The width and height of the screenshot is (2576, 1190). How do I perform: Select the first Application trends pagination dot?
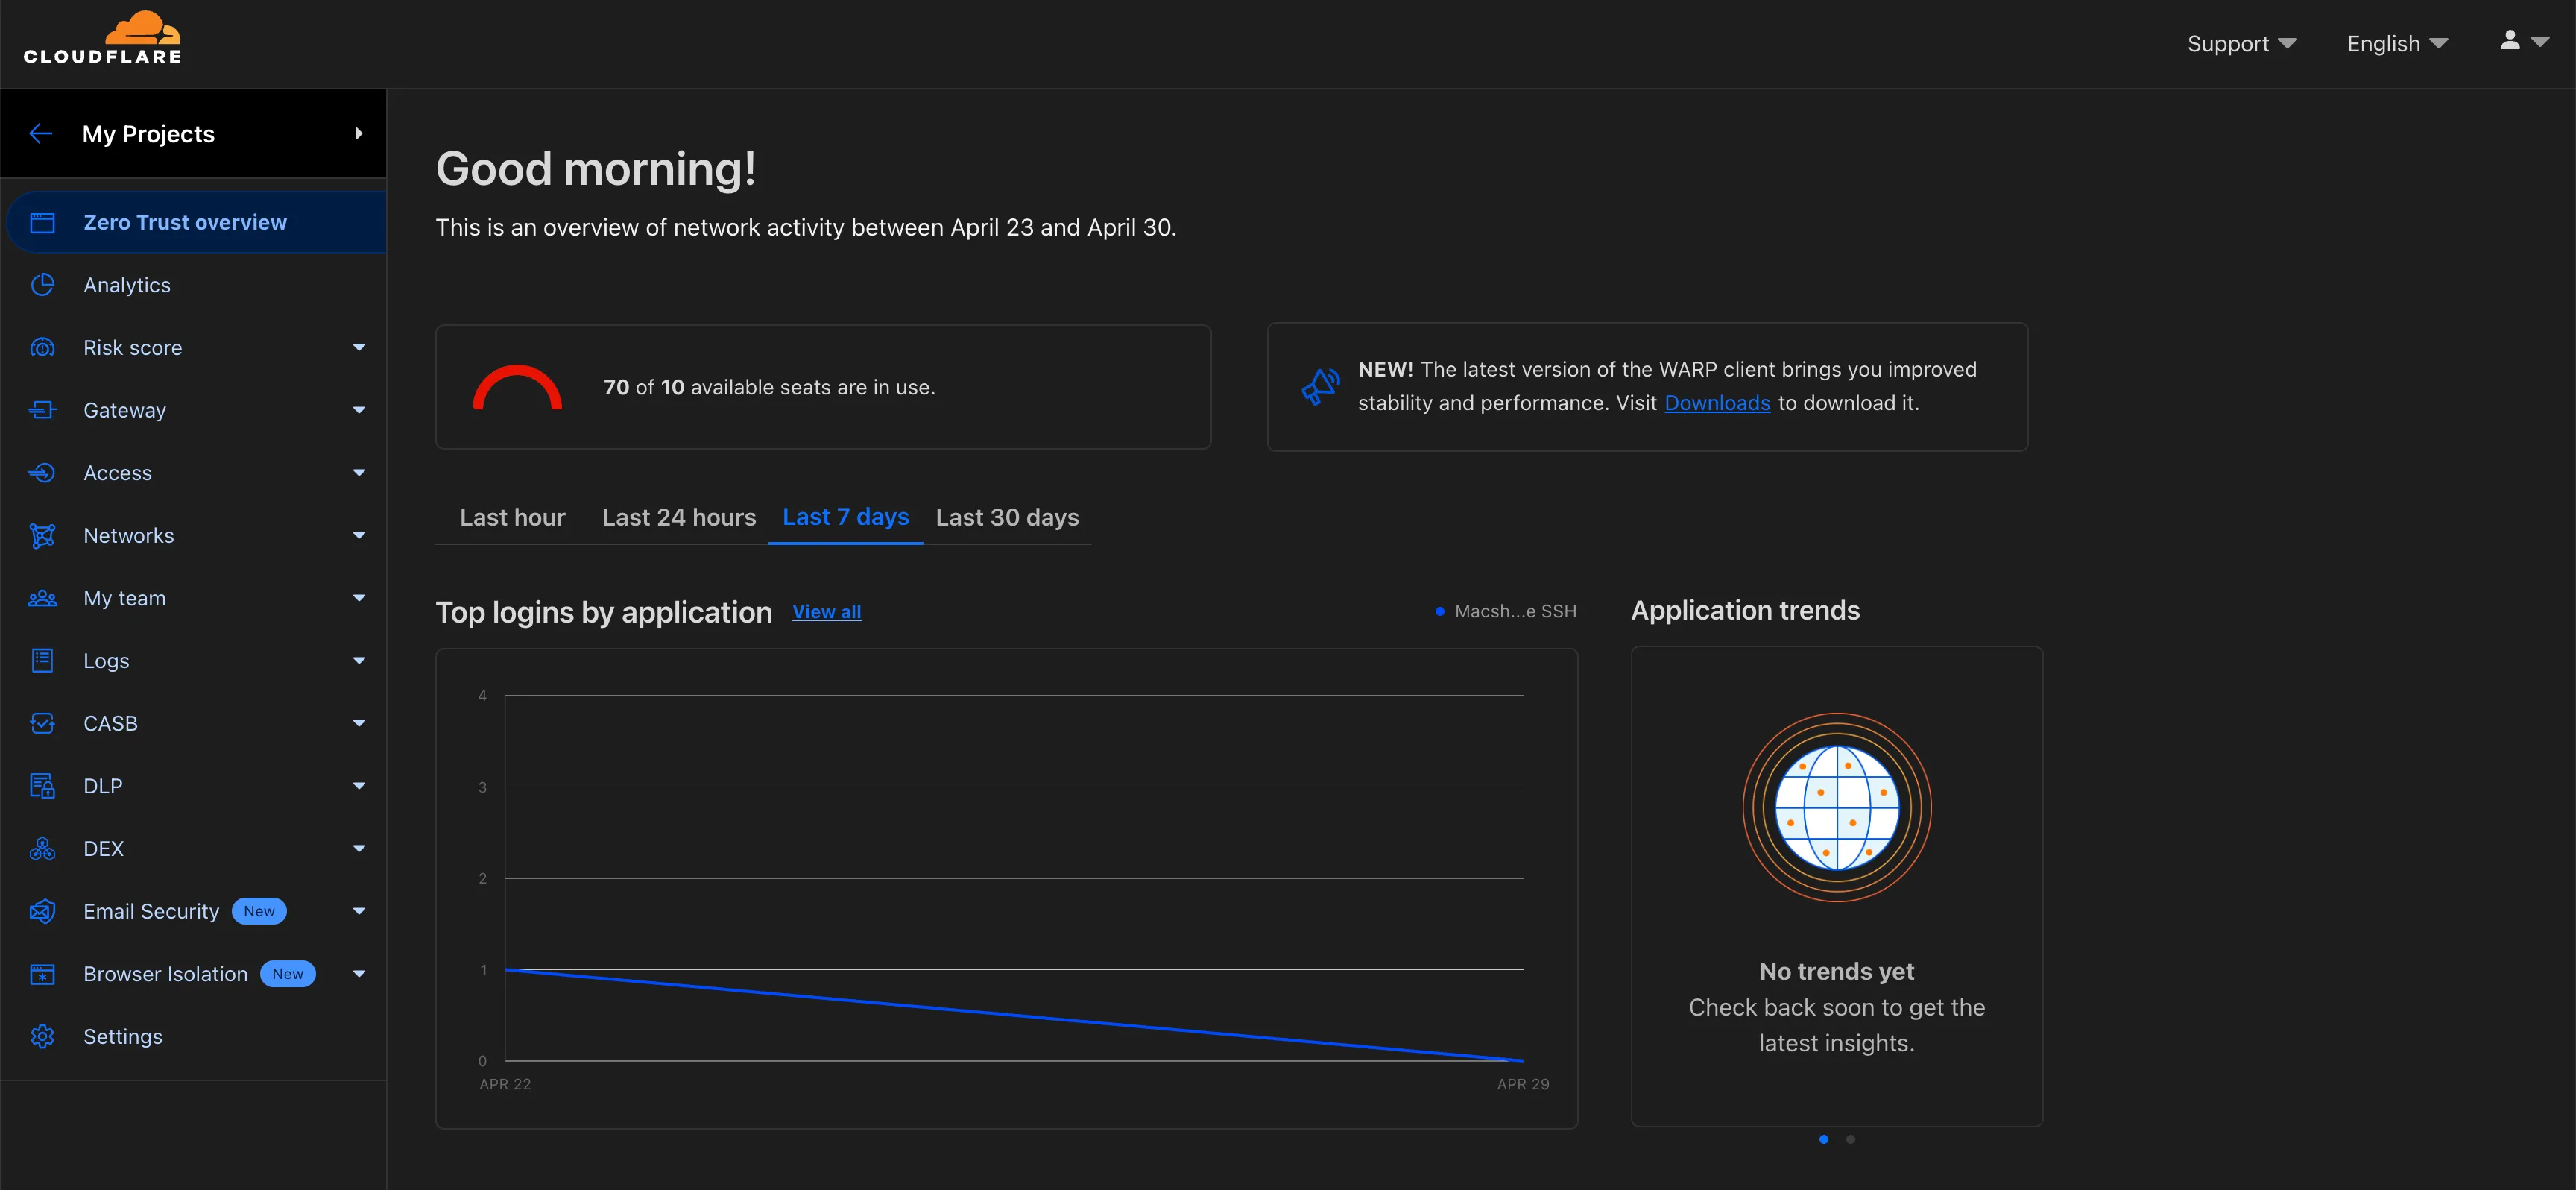coord(1824,1139)
